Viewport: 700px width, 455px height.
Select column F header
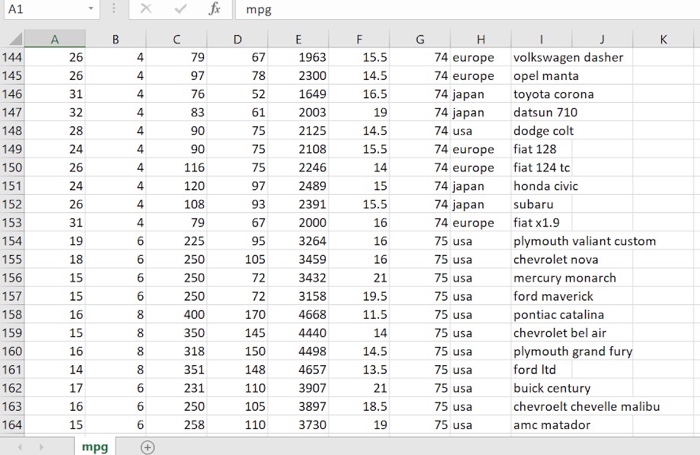(359, 39)
